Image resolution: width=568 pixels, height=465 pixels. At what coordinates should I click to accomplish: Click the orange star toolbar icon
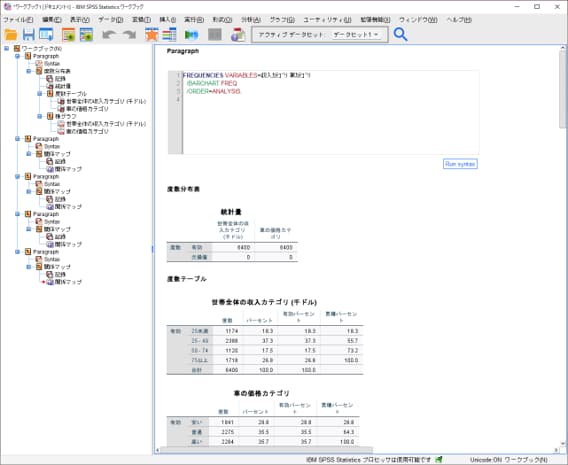[151, 35]
